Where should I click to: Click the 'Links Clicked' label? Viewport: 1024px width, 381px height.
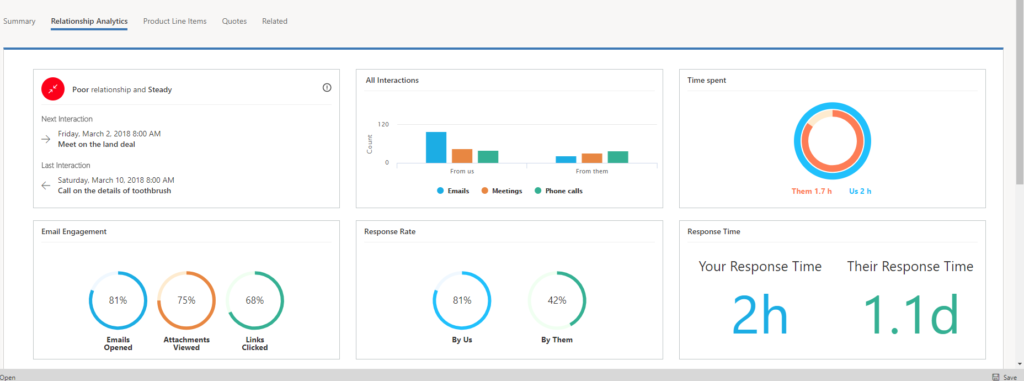(255, 344)
